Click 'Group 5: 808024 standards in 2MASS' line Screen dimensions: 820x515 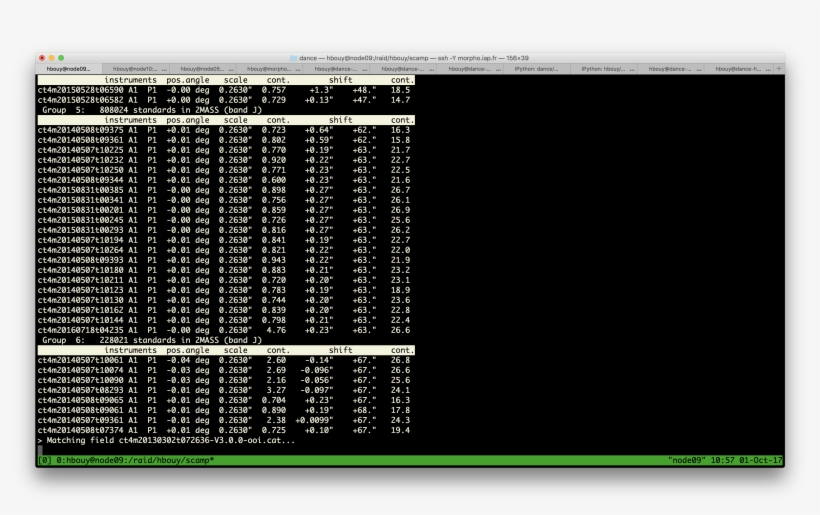point(152,110)
